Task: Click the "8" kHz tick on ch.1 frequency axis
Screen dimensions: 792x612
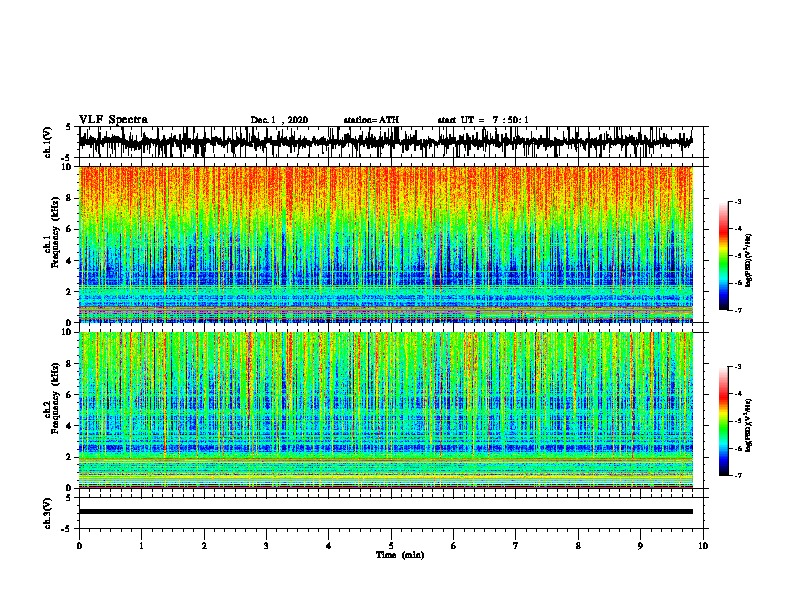Action: pyautogui.click(x=70, y=198)
